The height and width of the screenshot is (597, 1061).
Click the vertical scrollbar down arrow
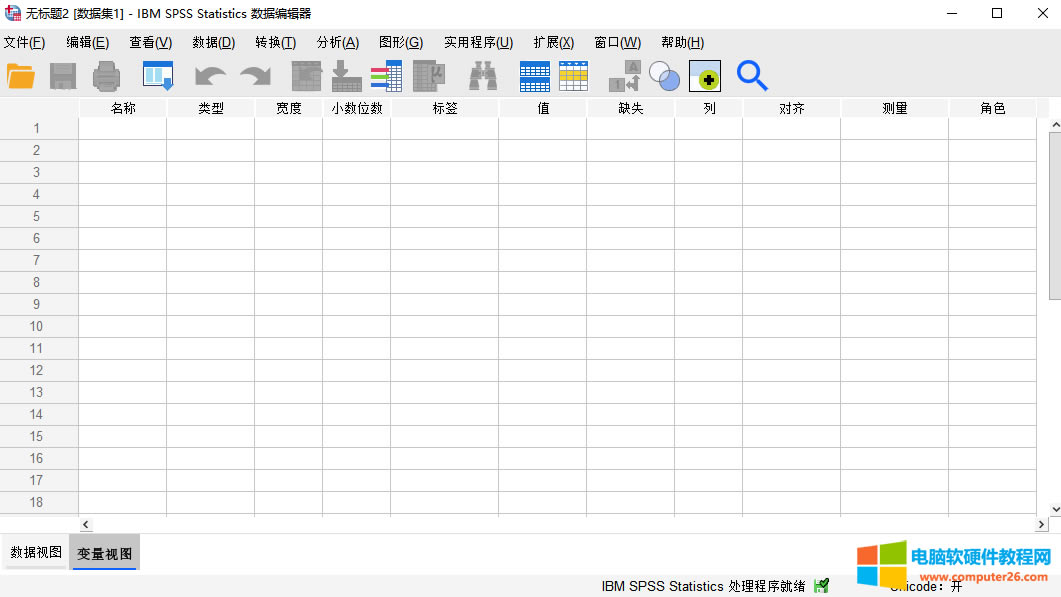(1054, 508)
